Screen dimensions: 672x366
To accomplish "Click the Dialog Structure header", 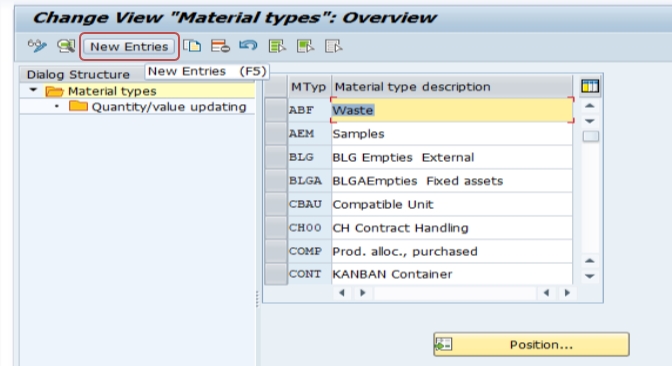I will pos(78,74).
